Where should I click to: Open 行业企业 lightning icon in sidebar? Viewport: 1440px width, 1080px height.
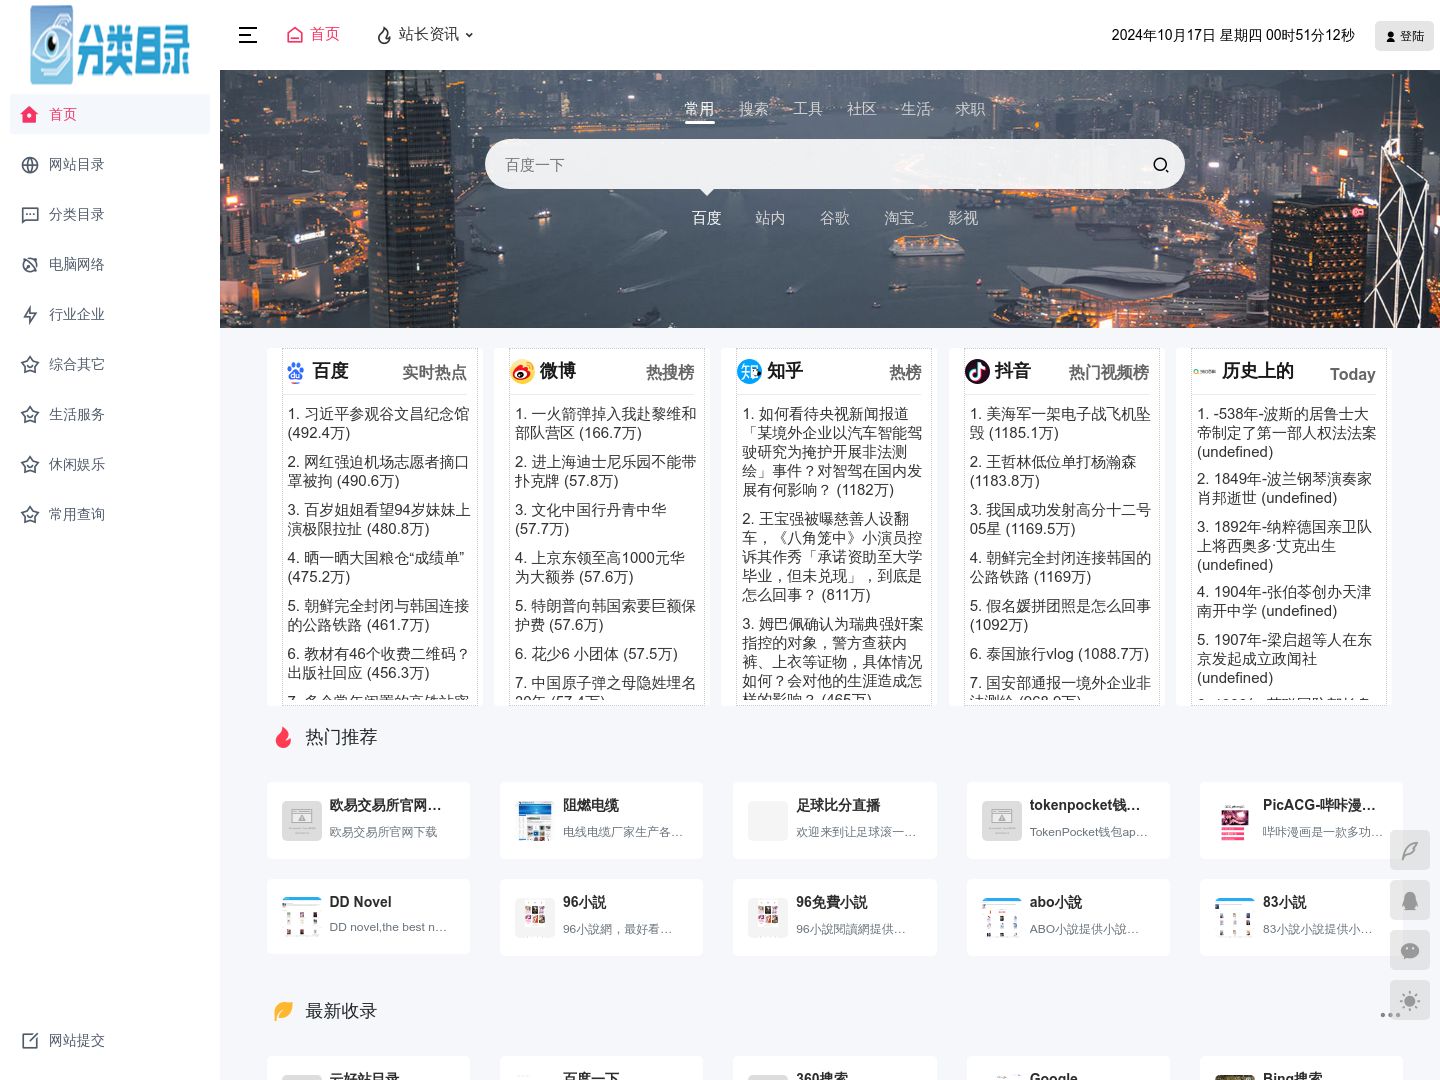[30, 315]
